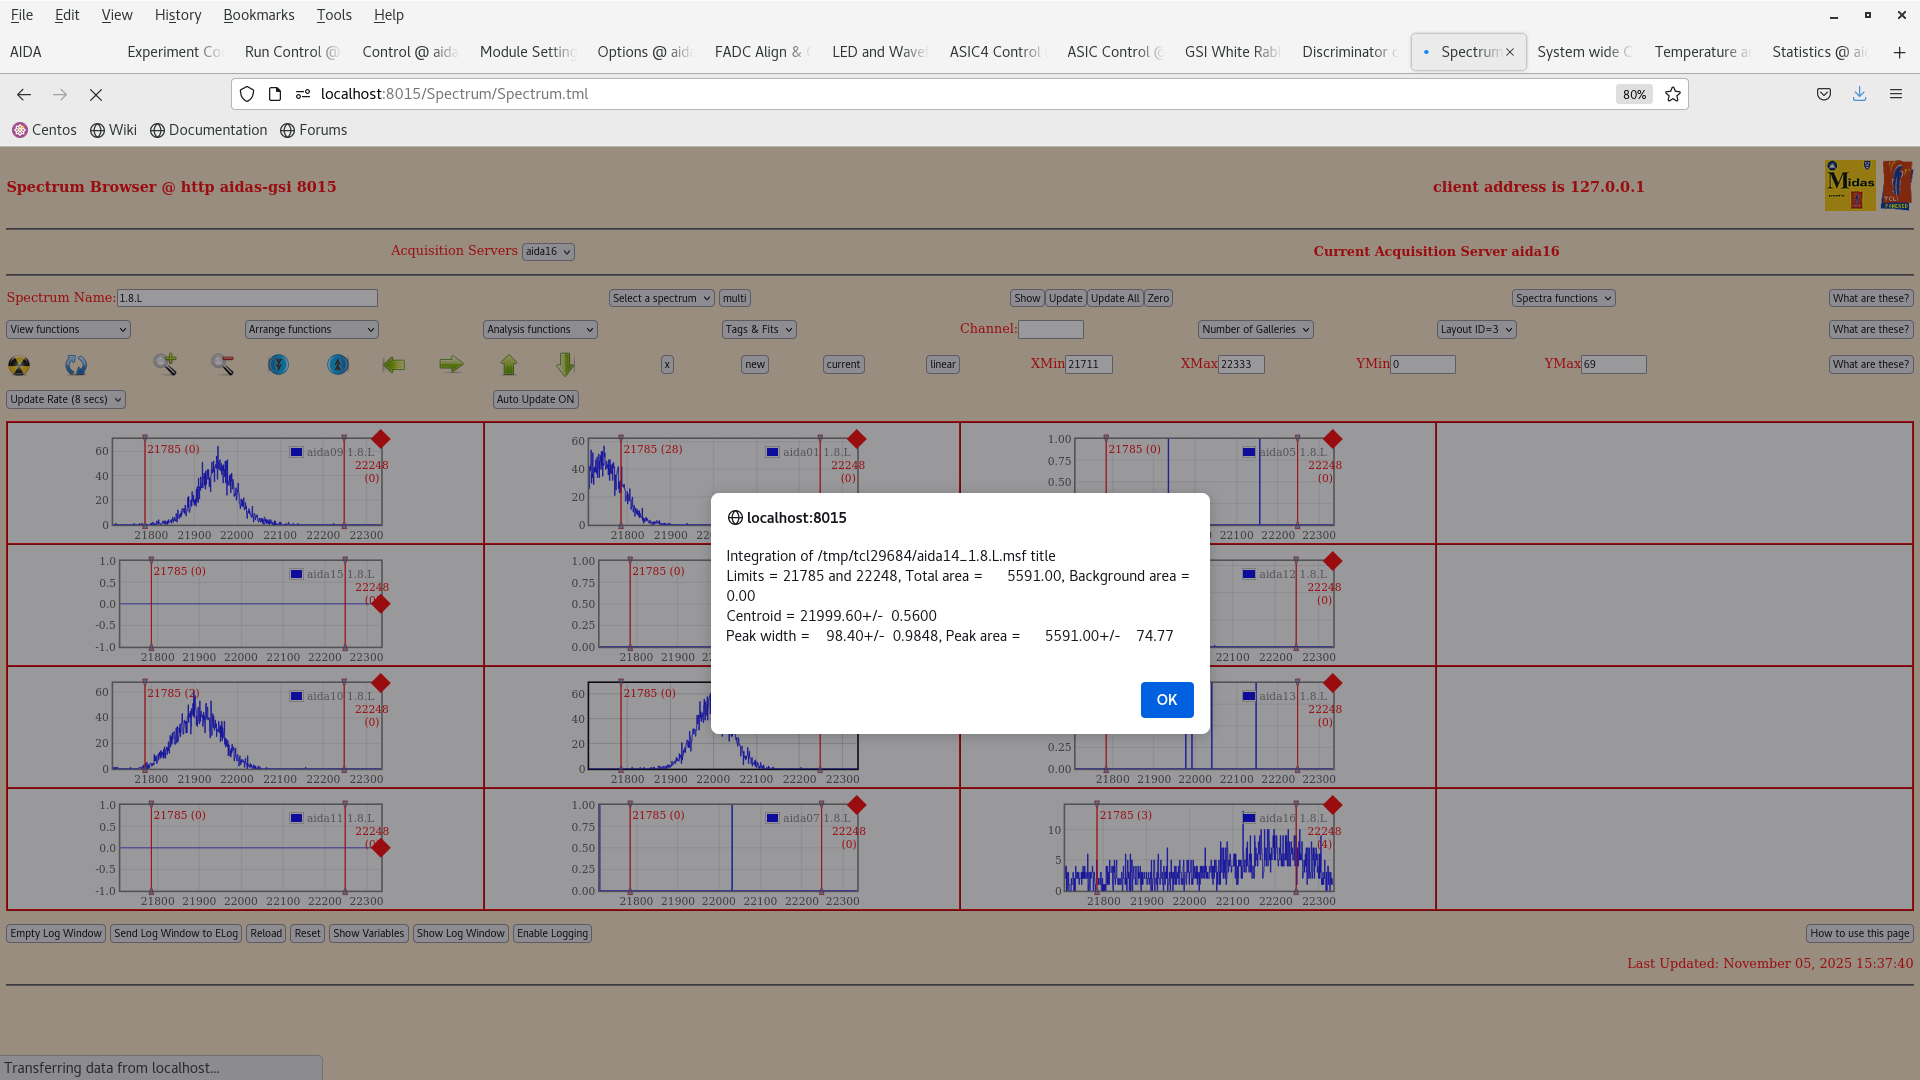This screenshot has width=1920, height=1080.
Task: Click the blue double-down arrow circle icon
Action: (278, 365)
